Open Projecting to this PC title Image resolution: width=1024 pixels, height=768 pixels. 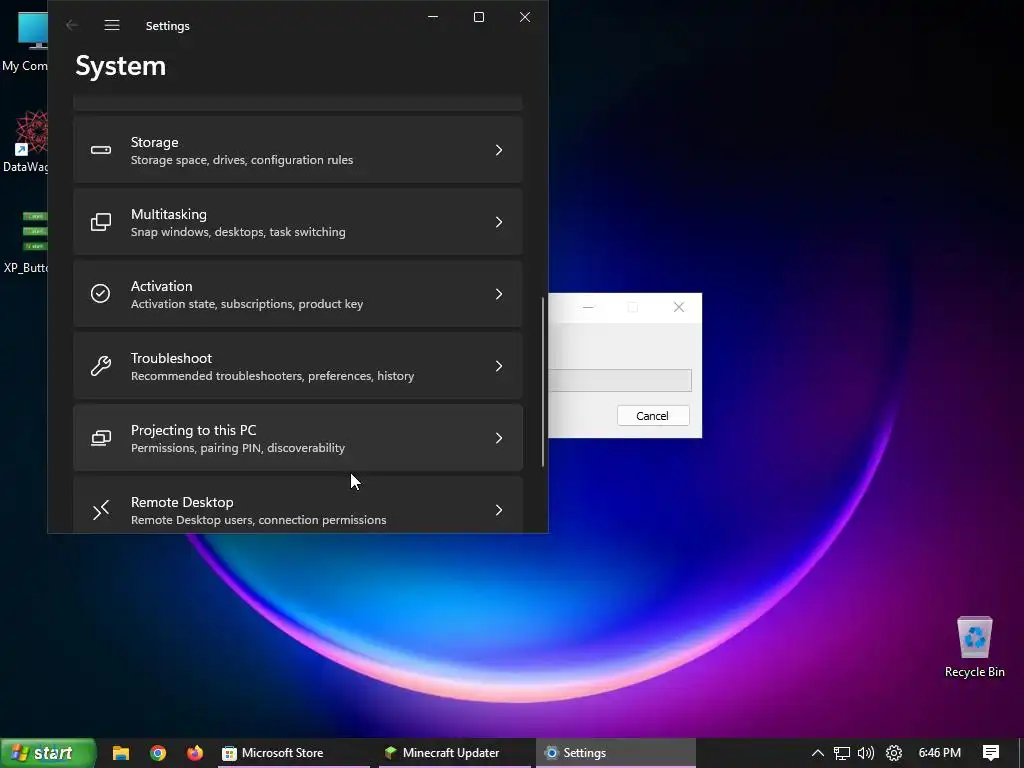(x=193, y=430)
